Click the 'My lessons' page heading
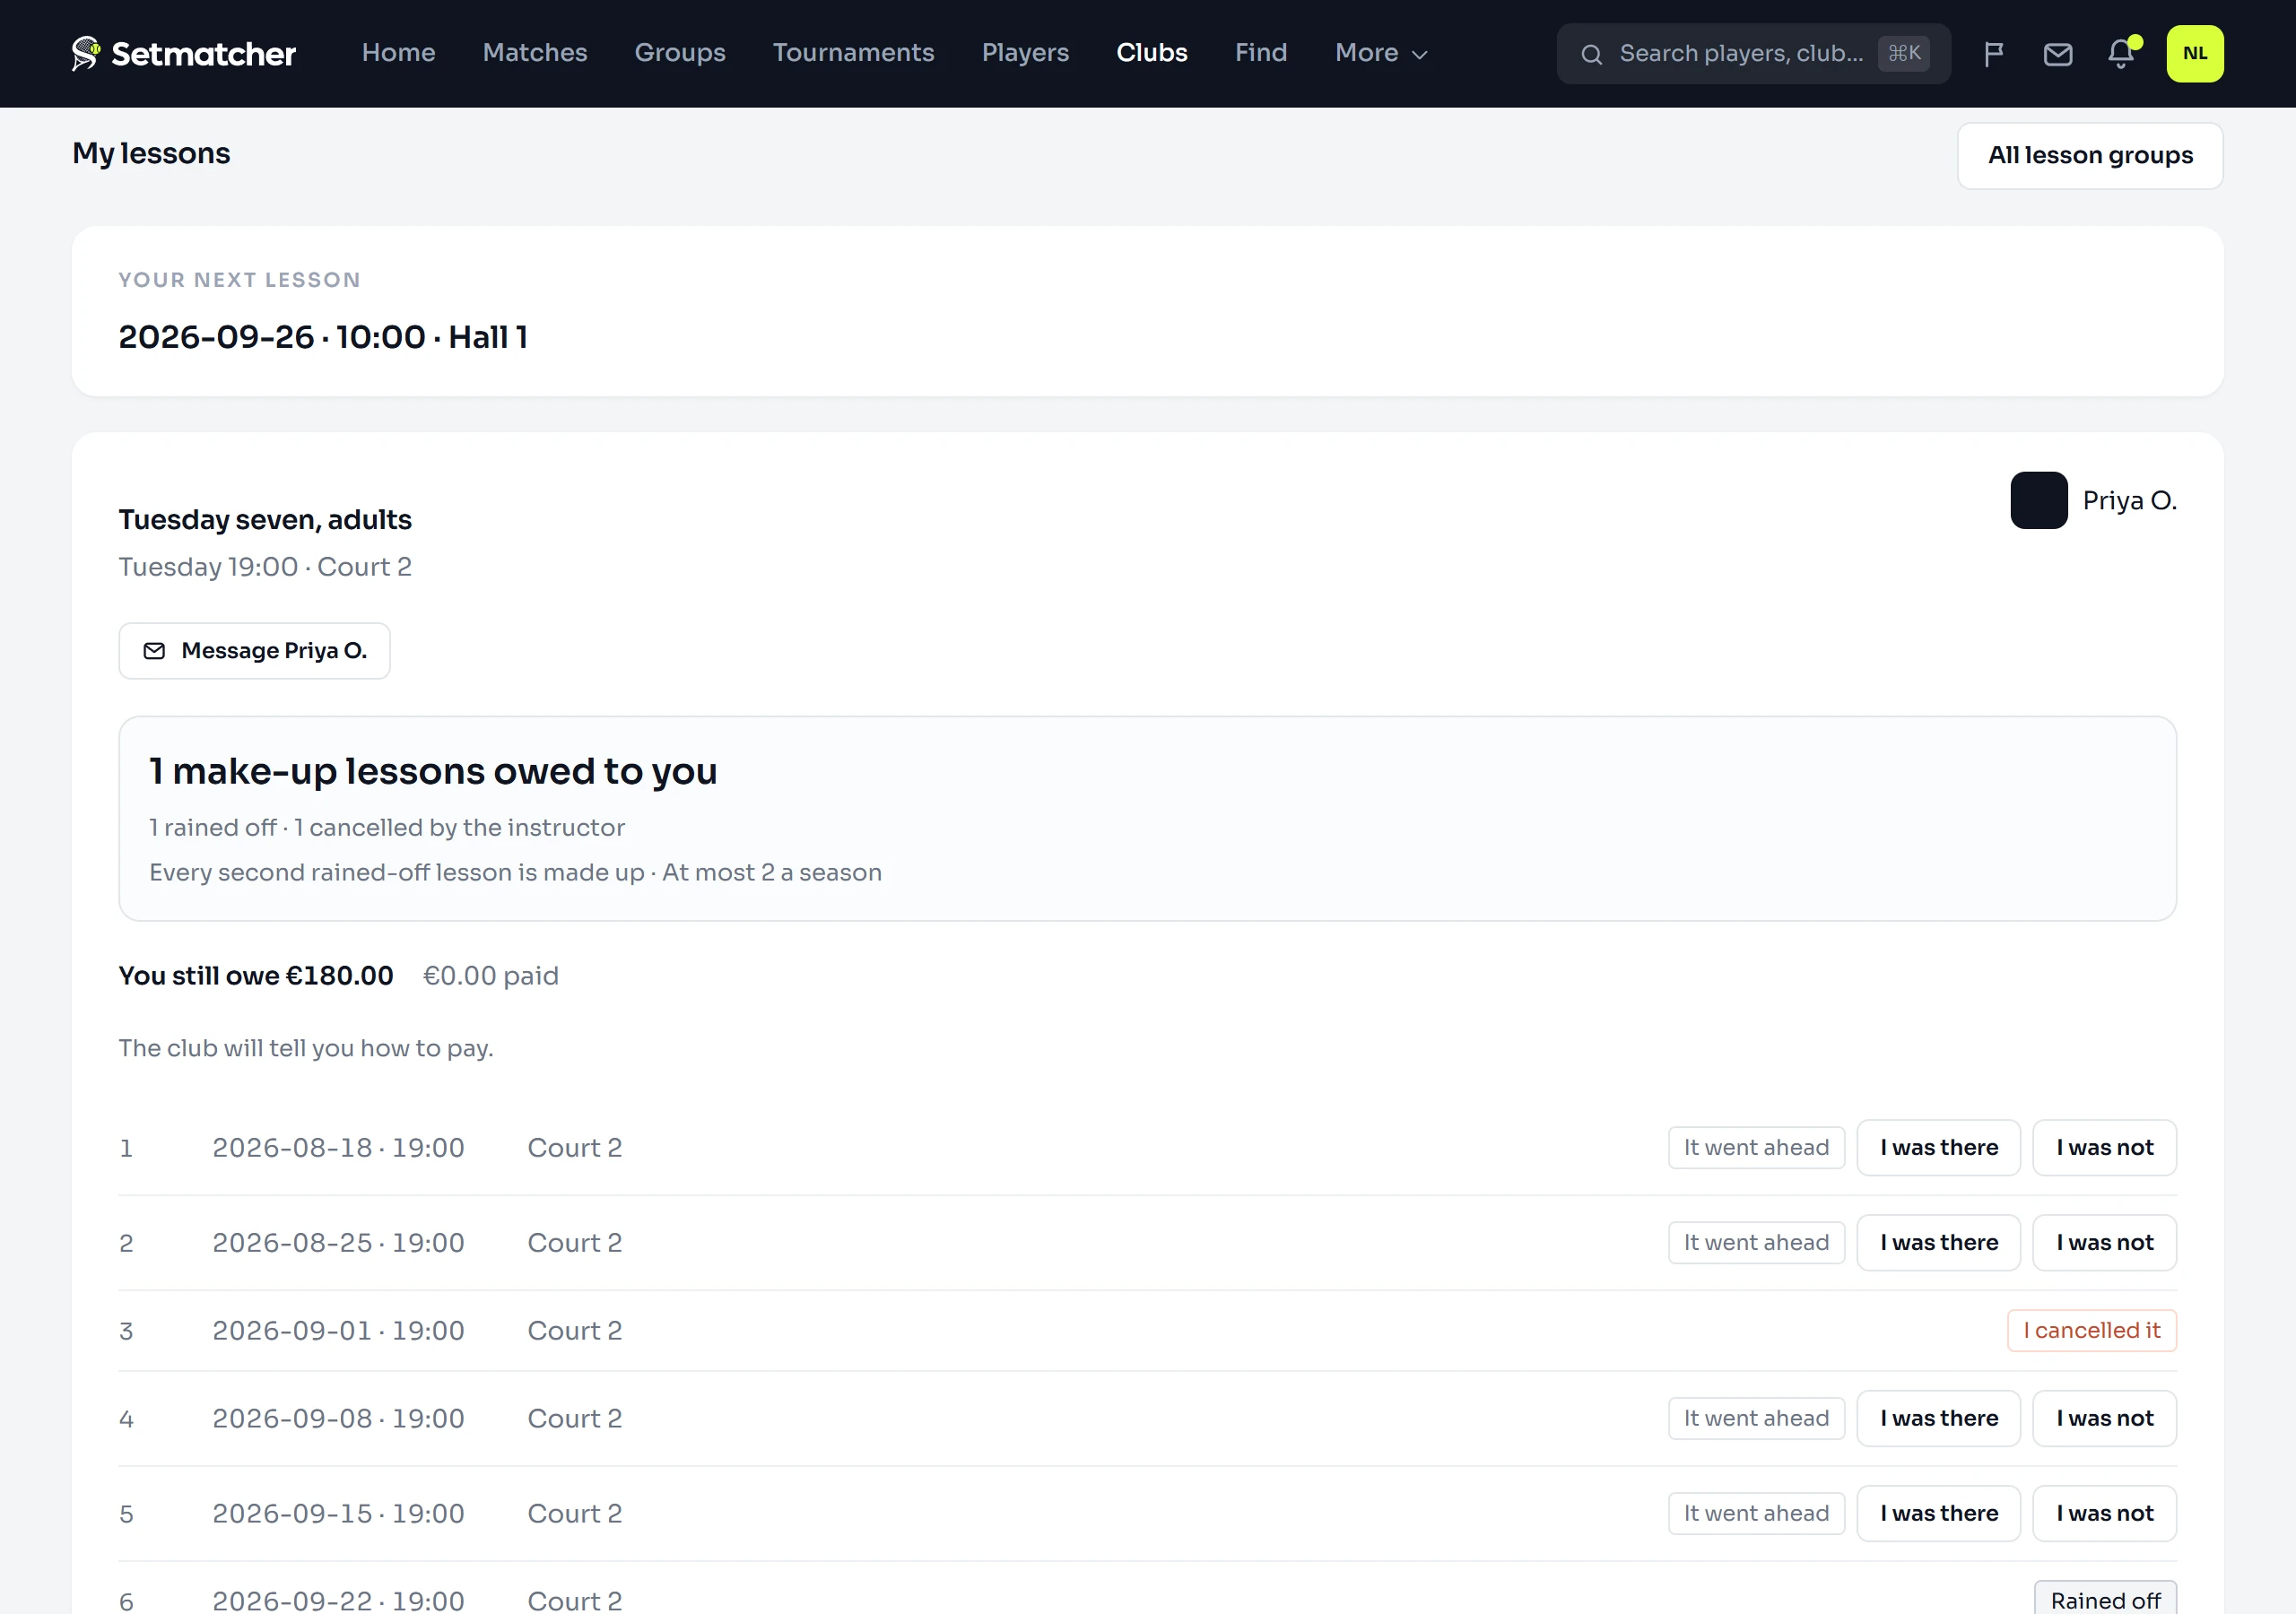2296x1614 pixels. click(151, 154)
